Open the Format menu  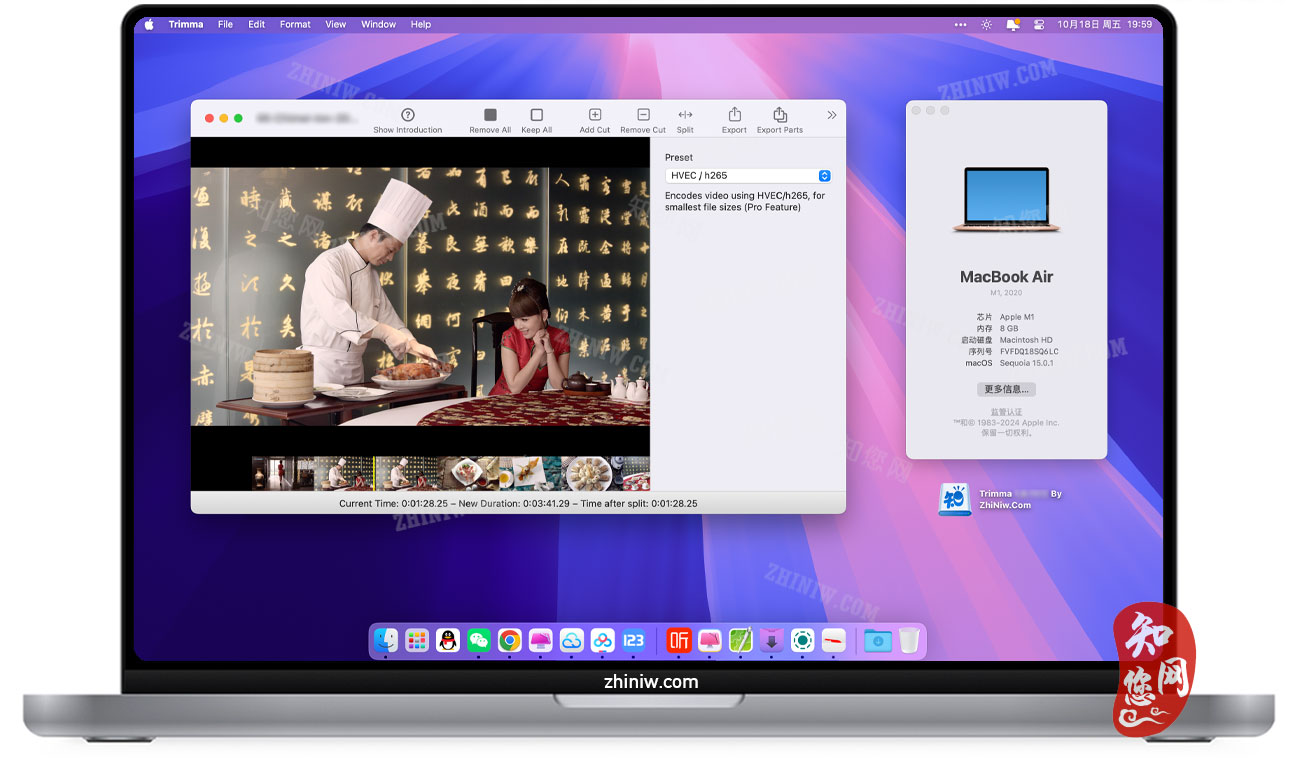295,24
